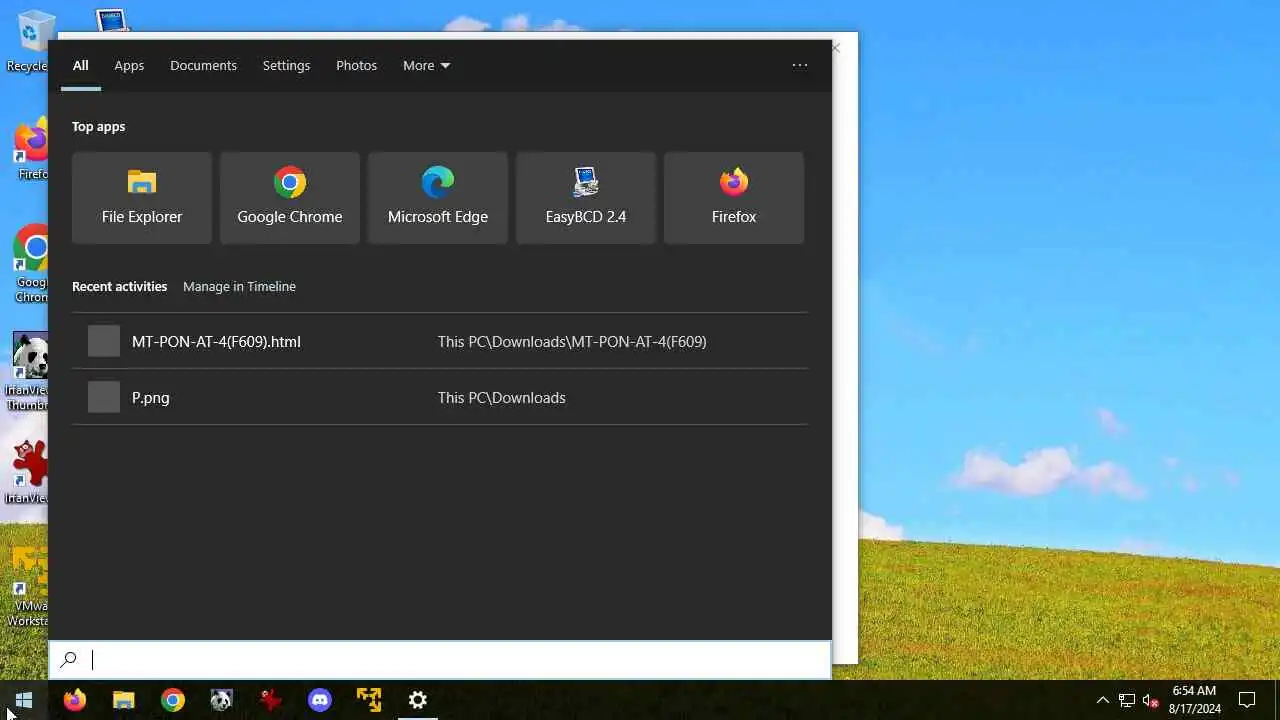Launch Discord from the taskbar
The width and height of the screenshot is (1280, 720).
(319, 700)
